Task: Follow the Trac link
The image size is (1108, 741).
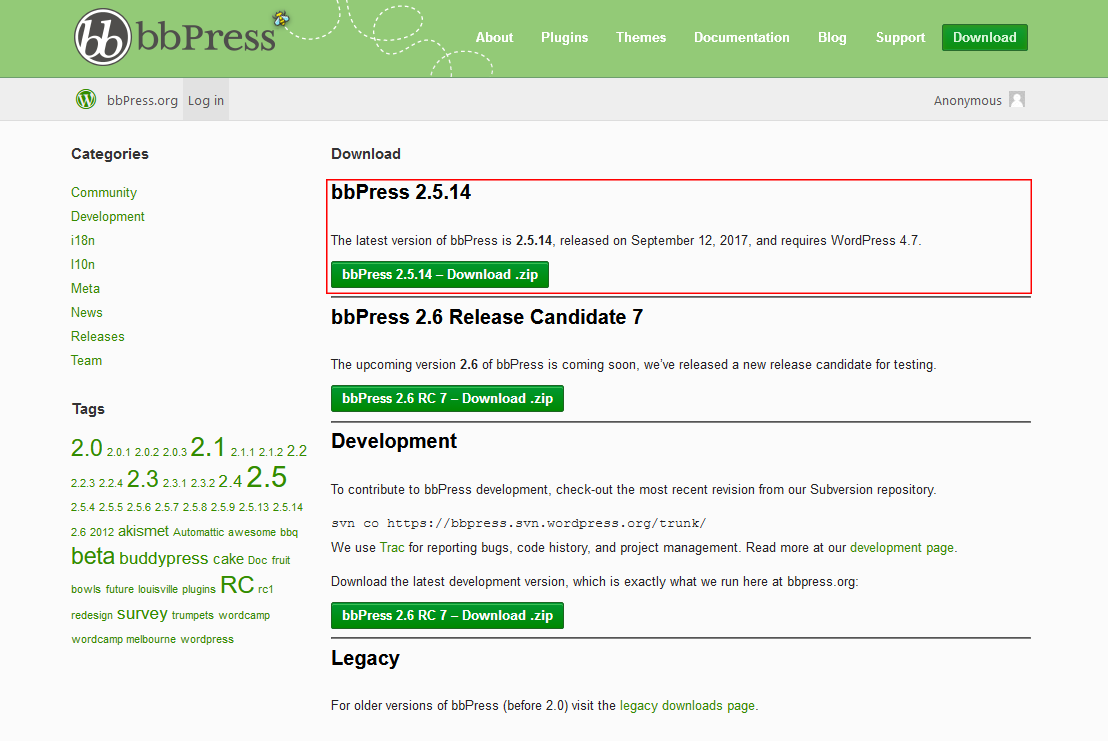Action: pos(392,547)
